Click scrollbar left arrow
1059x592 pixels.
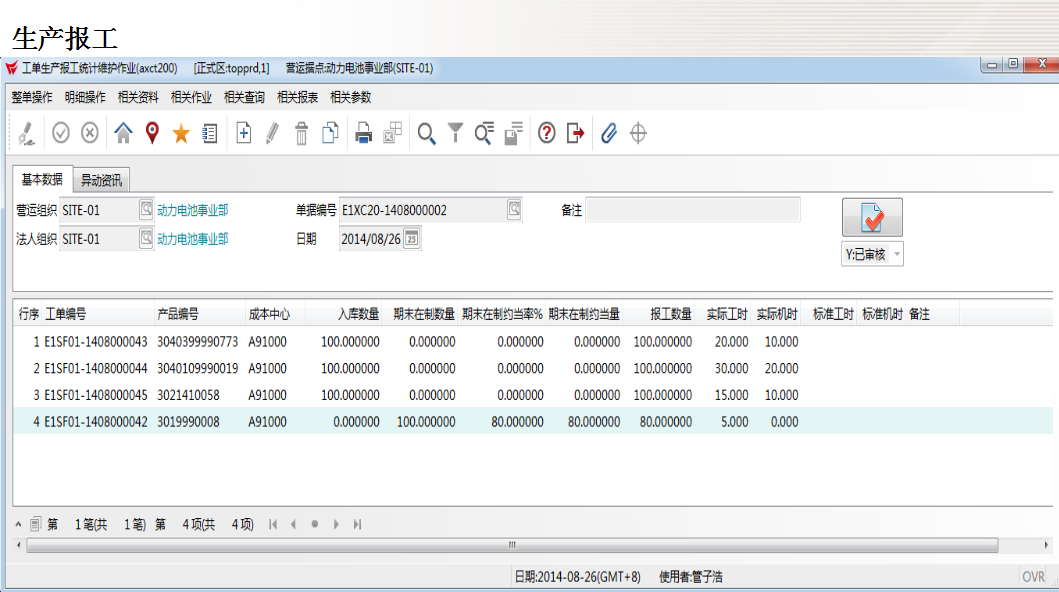pyautogui.click(x=18, y=545)
